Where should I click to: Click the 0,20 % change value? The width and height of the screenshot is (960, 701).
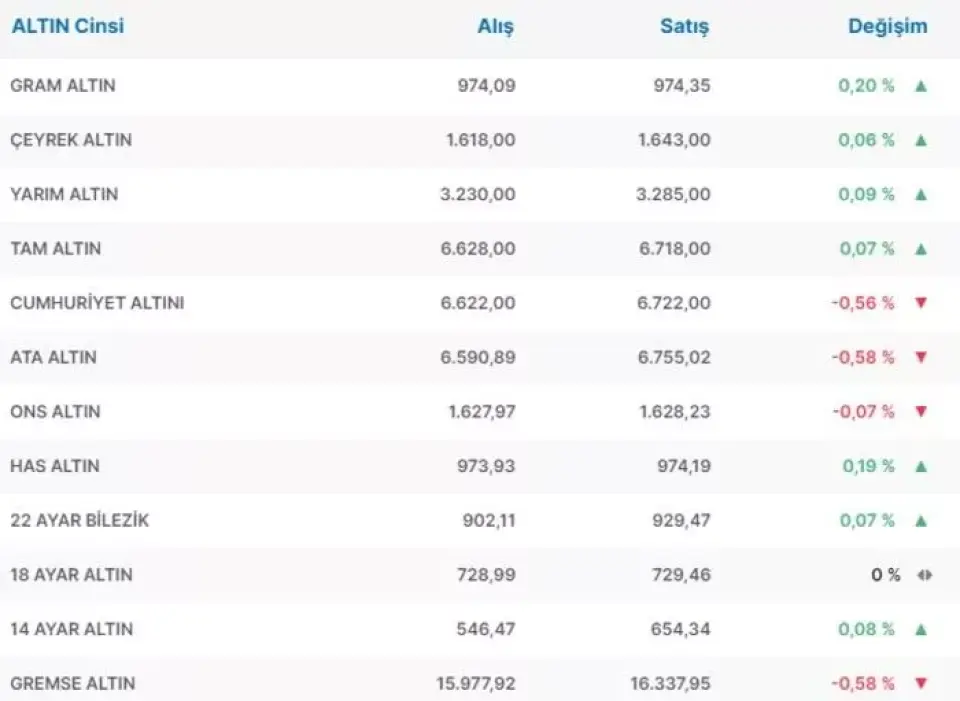(866, 86)
